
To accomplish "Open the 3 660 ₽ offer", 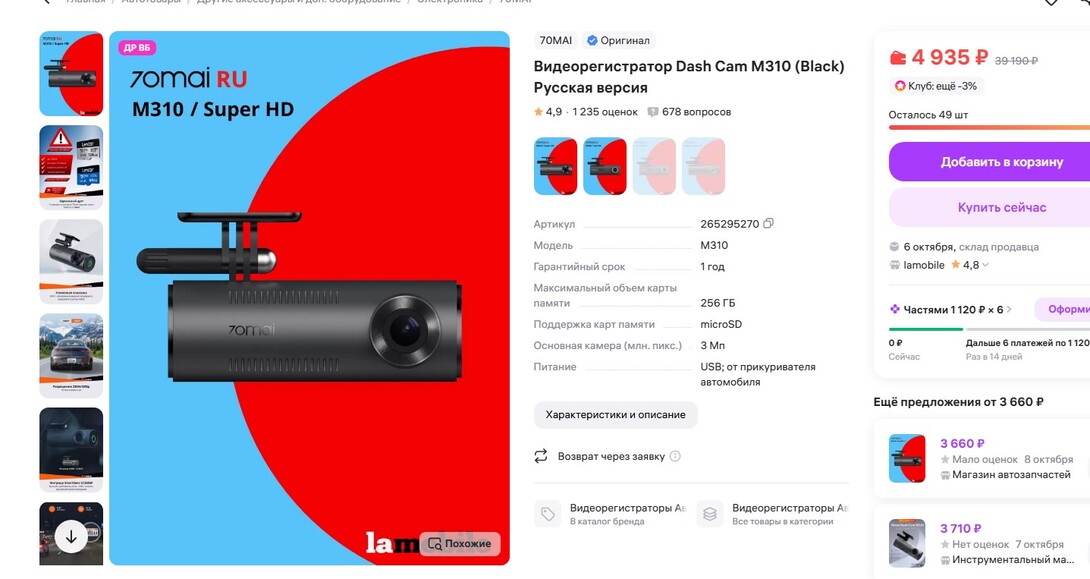I will (x=982, y=458).
